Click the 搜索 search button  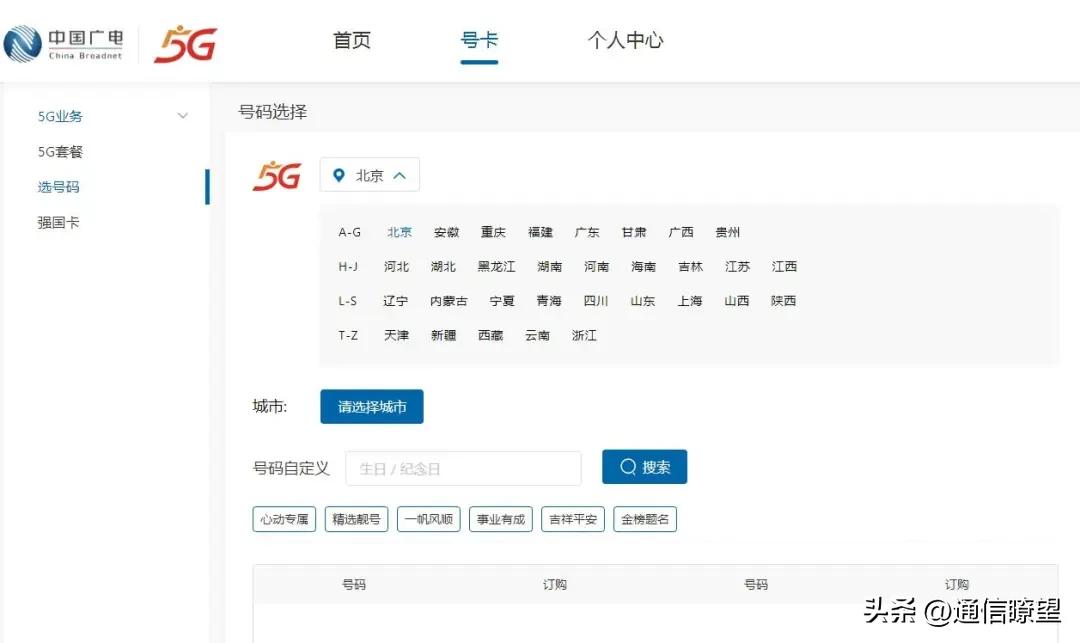coord(644,466)
